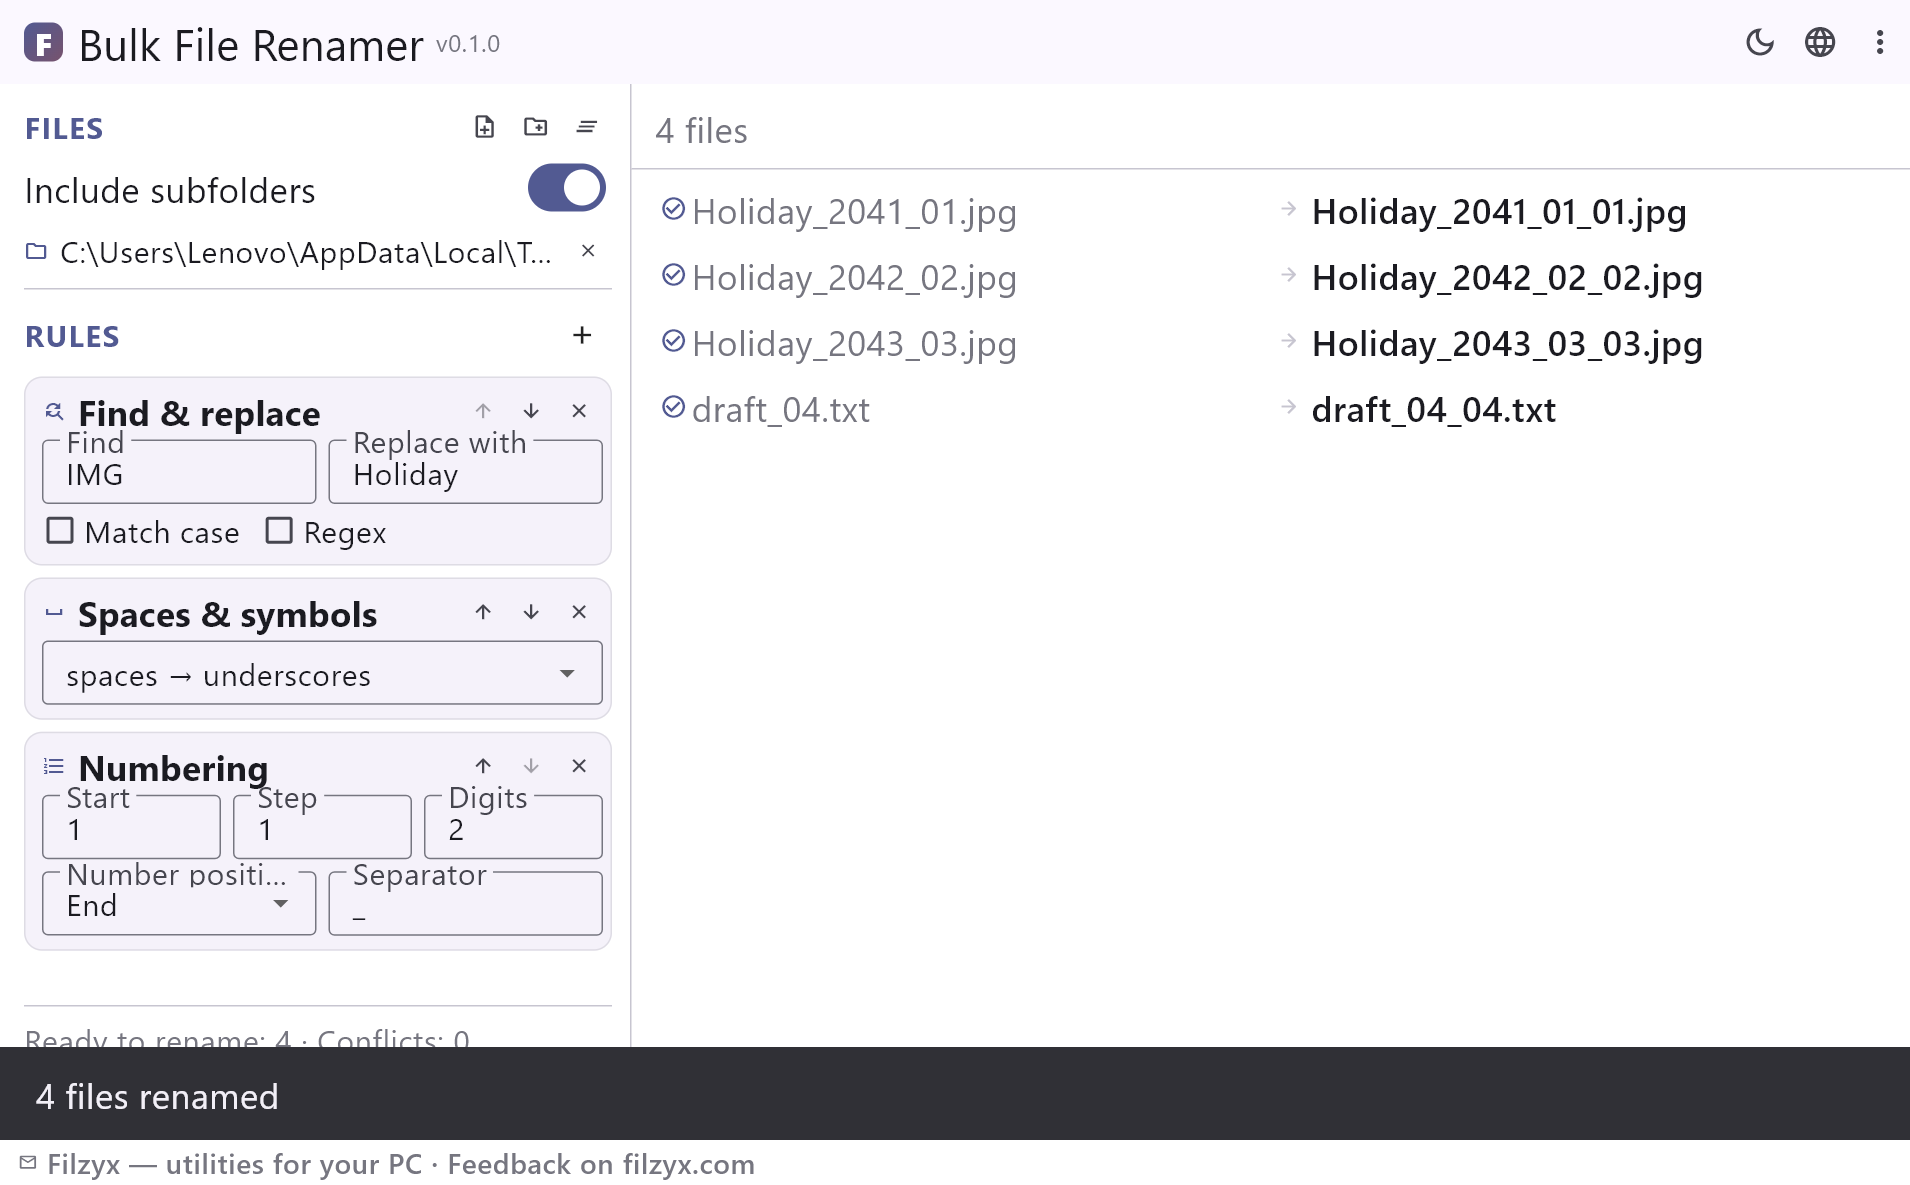Screen dimensions: 1910x1185
Task: Uncheck Holiday_2041_01.jpg file selection
Action: click(673, 209)
